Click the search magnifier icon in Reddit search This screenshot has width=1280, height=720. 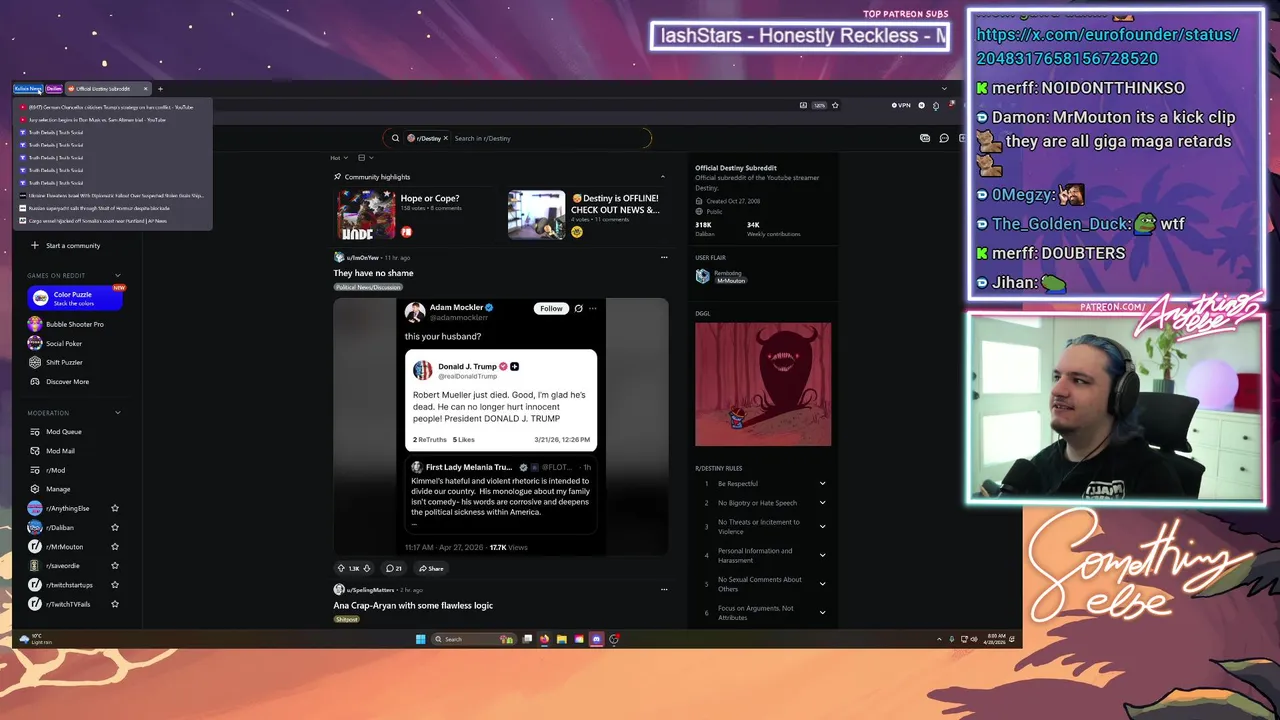pyautogui.click(x=396, y=138)
